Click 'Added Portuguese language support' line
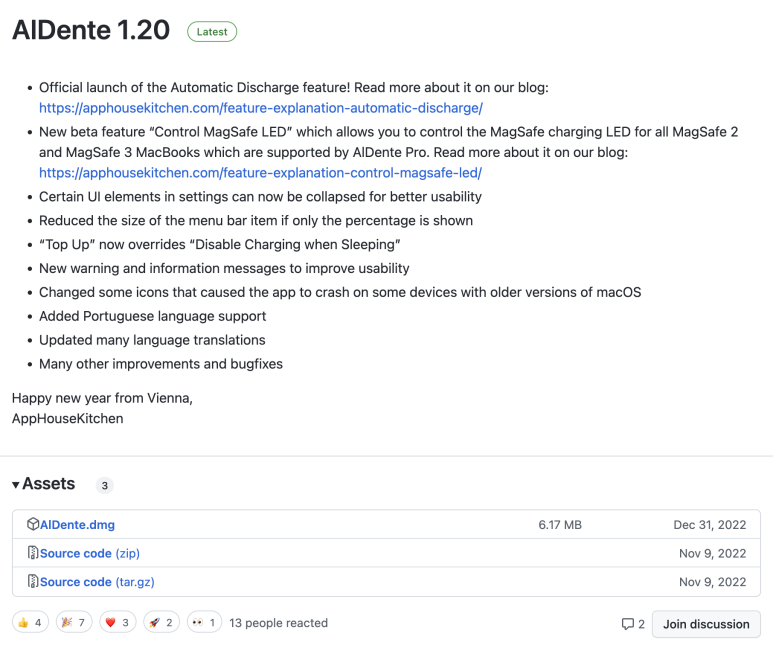The height and width of the screenshot is (651, 773). pyautogui.click(x=152, y=316)
